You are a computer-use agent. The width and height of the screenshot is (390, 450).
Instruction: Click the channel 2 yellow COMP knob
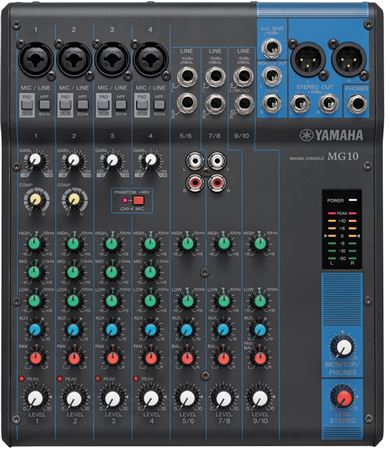tap(74, 200)
